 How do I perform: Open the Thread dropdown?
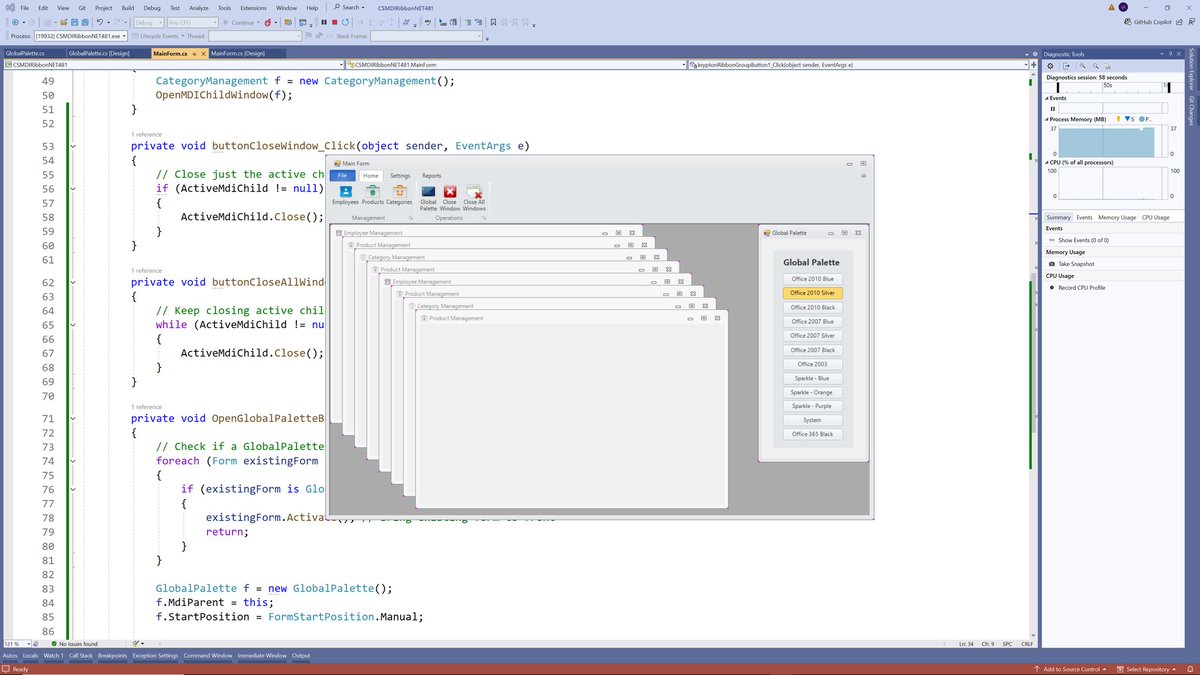[255, 36]
